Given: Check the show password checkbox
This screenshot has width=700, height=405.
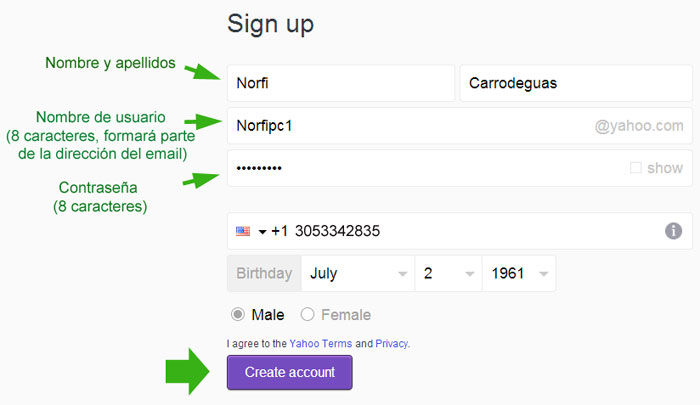Looking at the screenshot, I should tap(636, 168).
